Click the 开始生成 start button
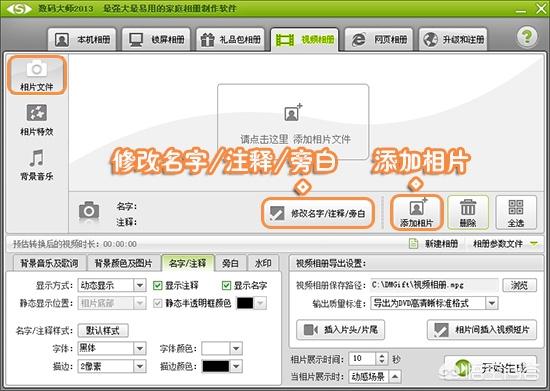The width and height of the screenshot is (550, 391). tap(490, 368)
